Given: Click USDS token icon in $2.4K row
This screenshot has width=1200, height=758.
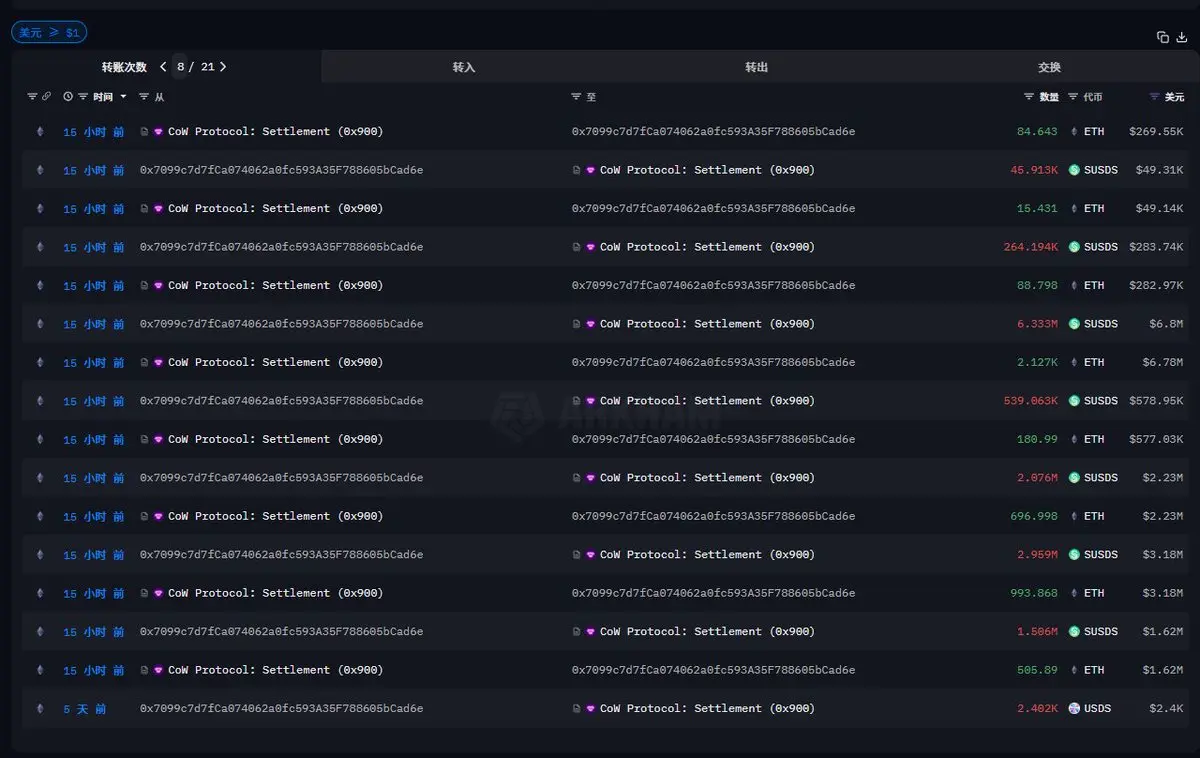Looking at the screenshot, I should 1074,709.
